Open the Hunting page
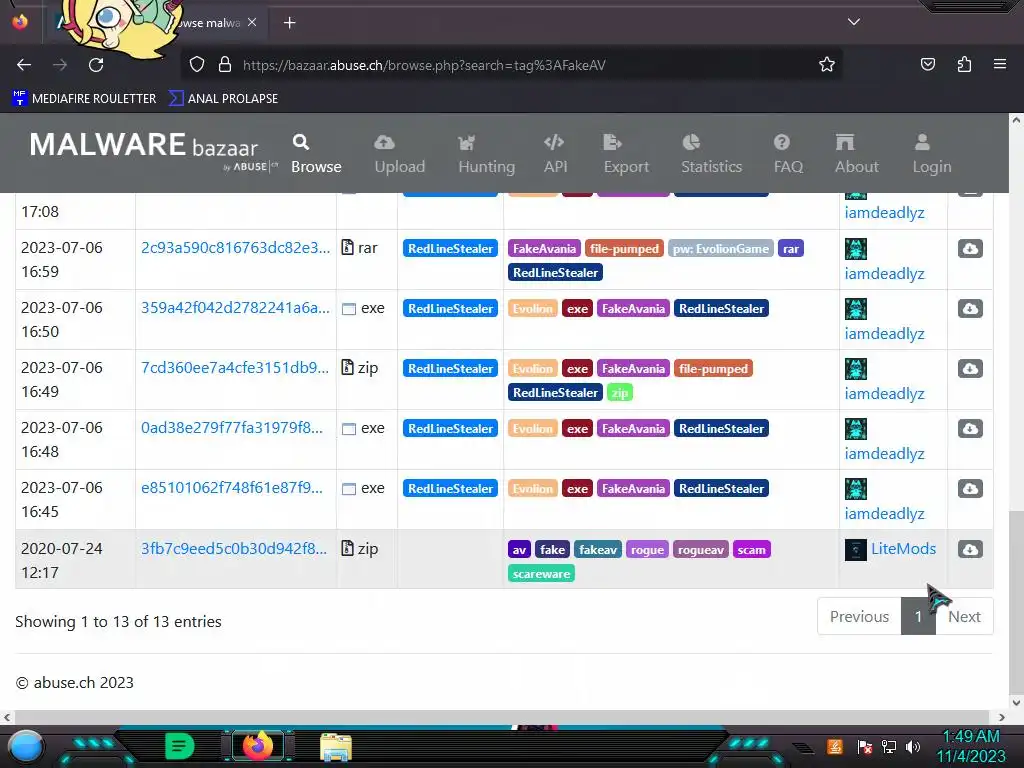 [487, 154]
